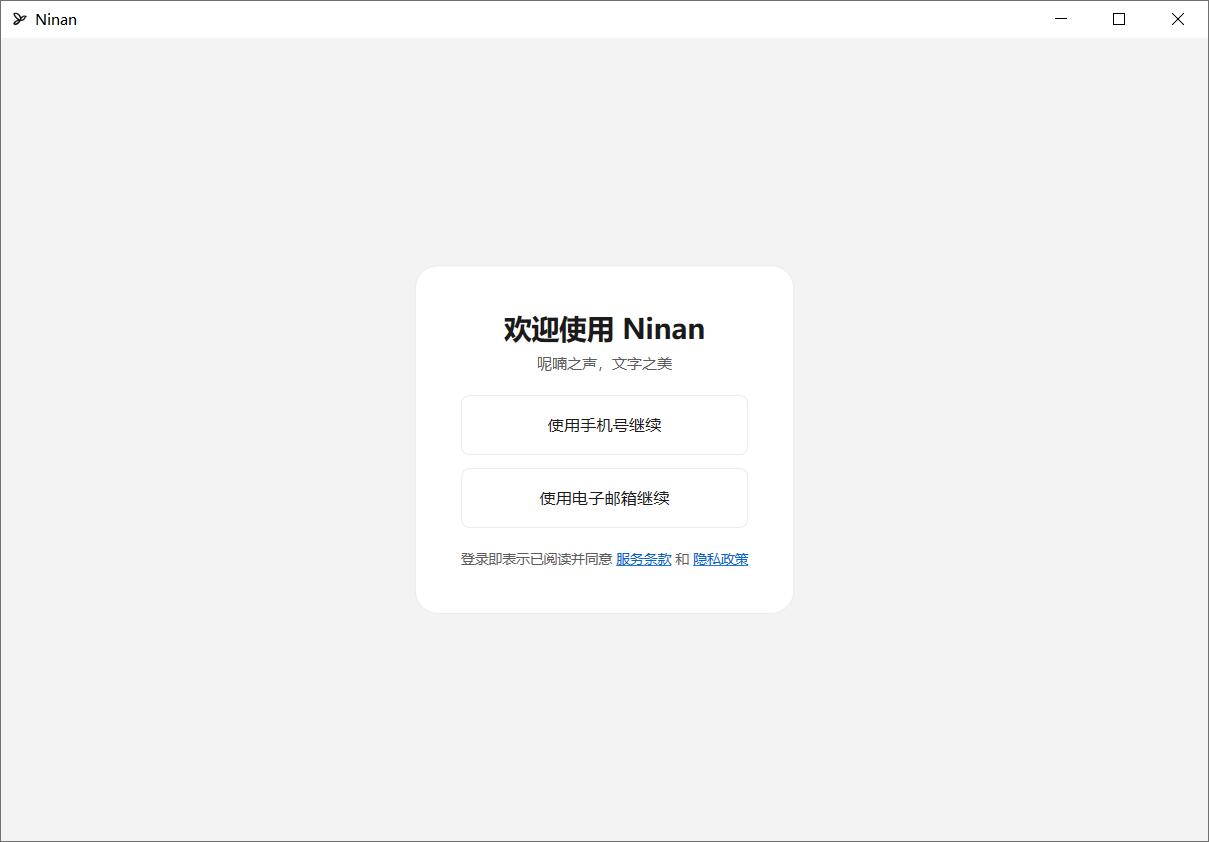
Task: Close the Ninan window
Action: pos(1178,19)
